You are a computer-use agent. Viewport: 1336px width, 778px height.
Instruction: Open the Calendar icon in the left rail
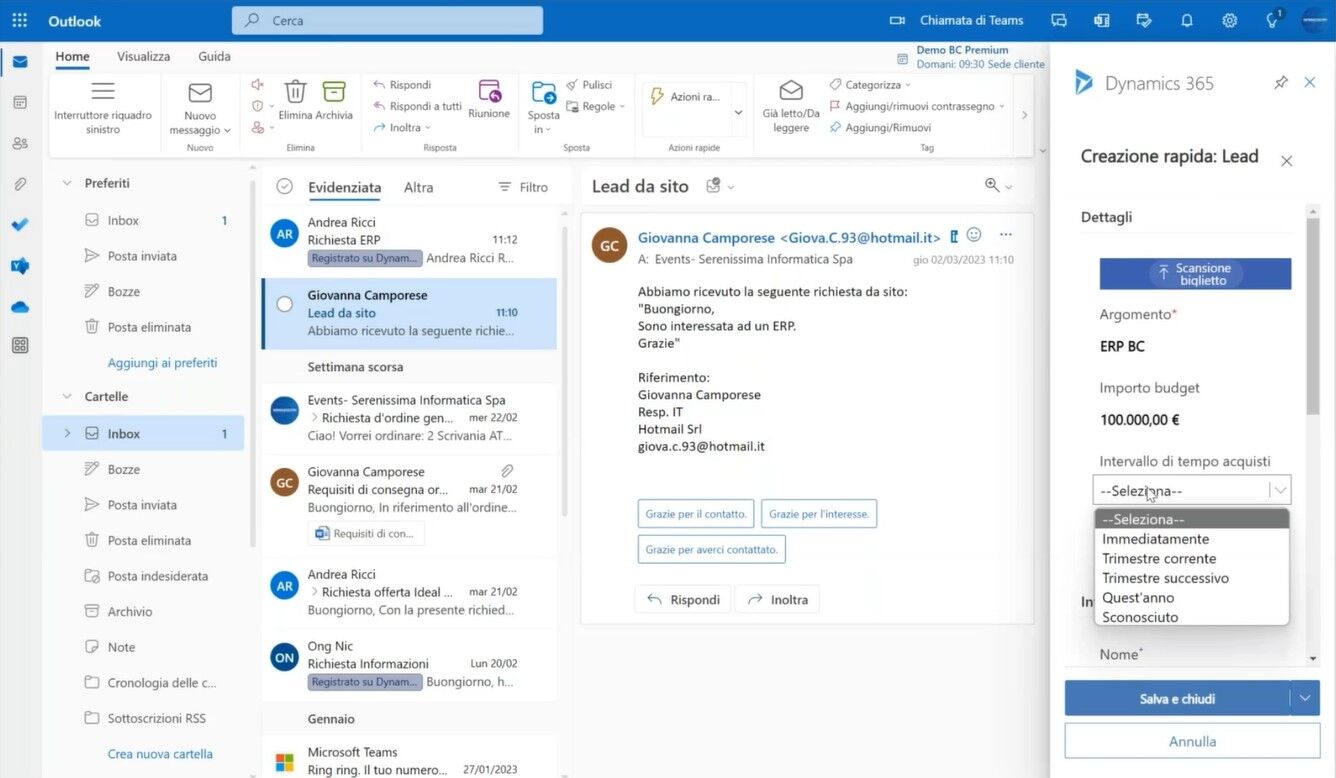(19, 101)
